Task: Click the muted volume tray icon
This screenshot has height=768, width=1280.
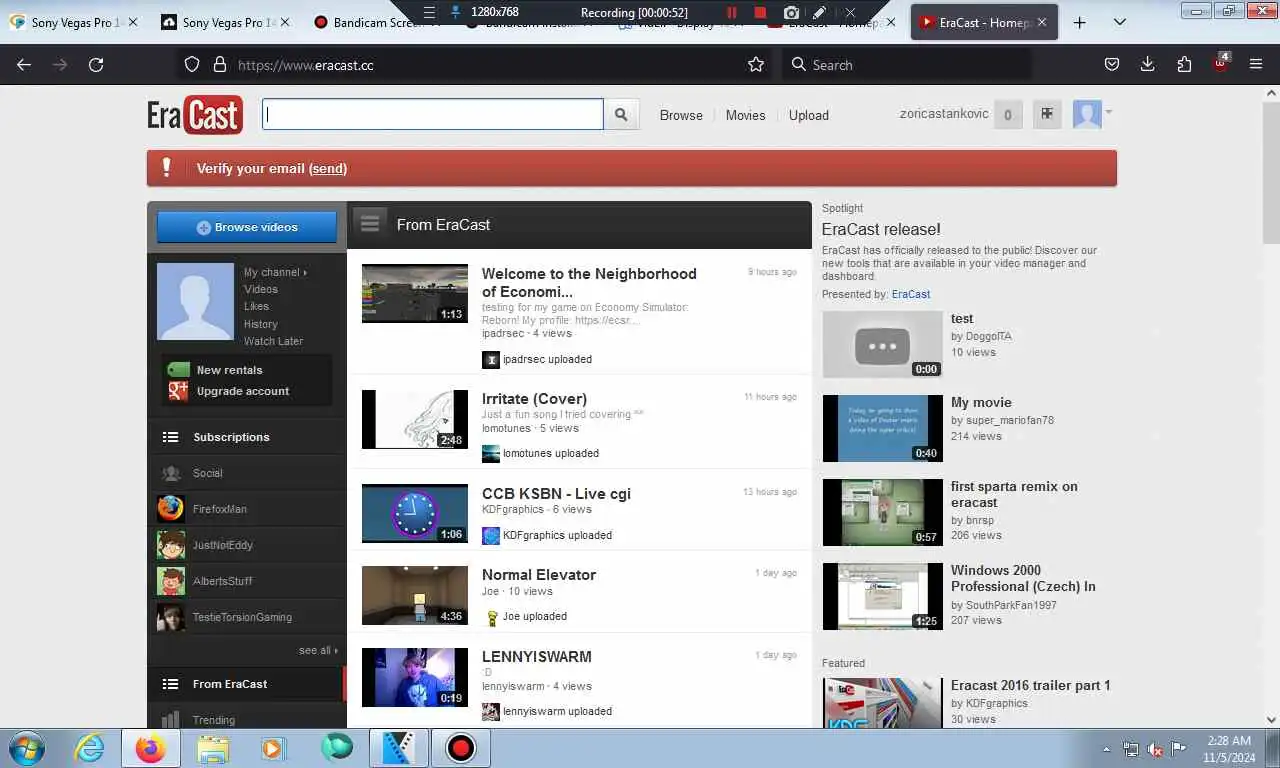Action: click(1155, 748)
